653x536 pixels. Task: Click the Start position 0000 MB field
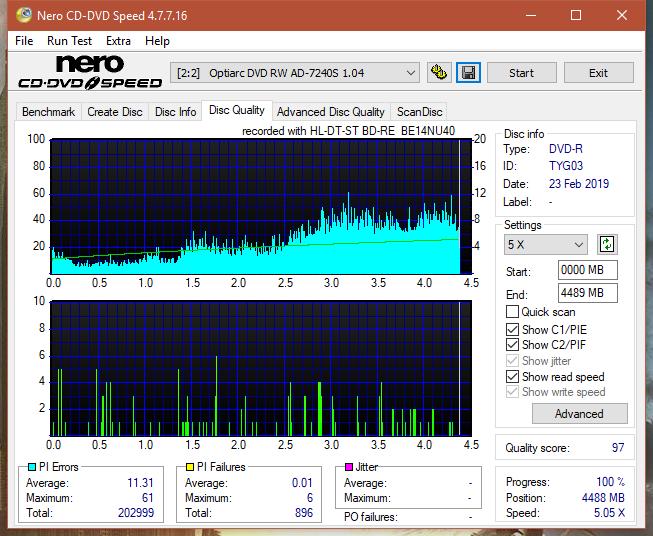point(588,270)
